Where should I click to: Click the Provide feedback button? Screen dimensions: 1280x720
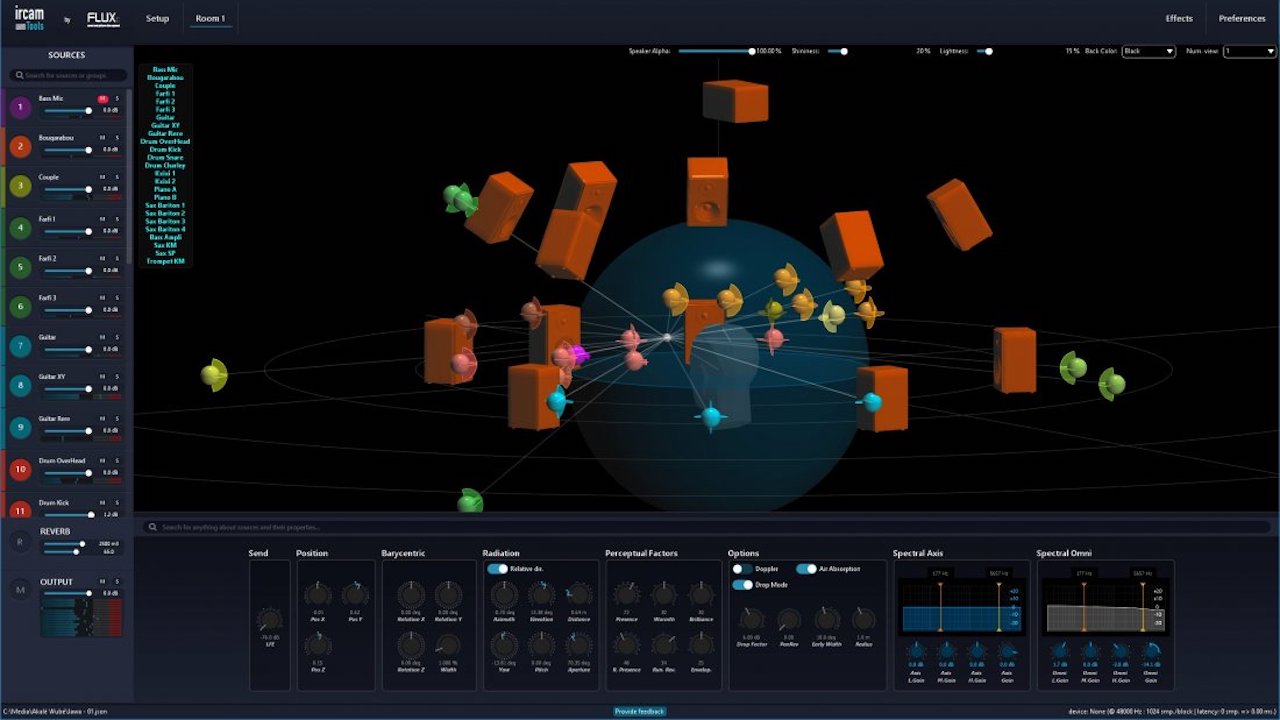click(x=640, y=711)
